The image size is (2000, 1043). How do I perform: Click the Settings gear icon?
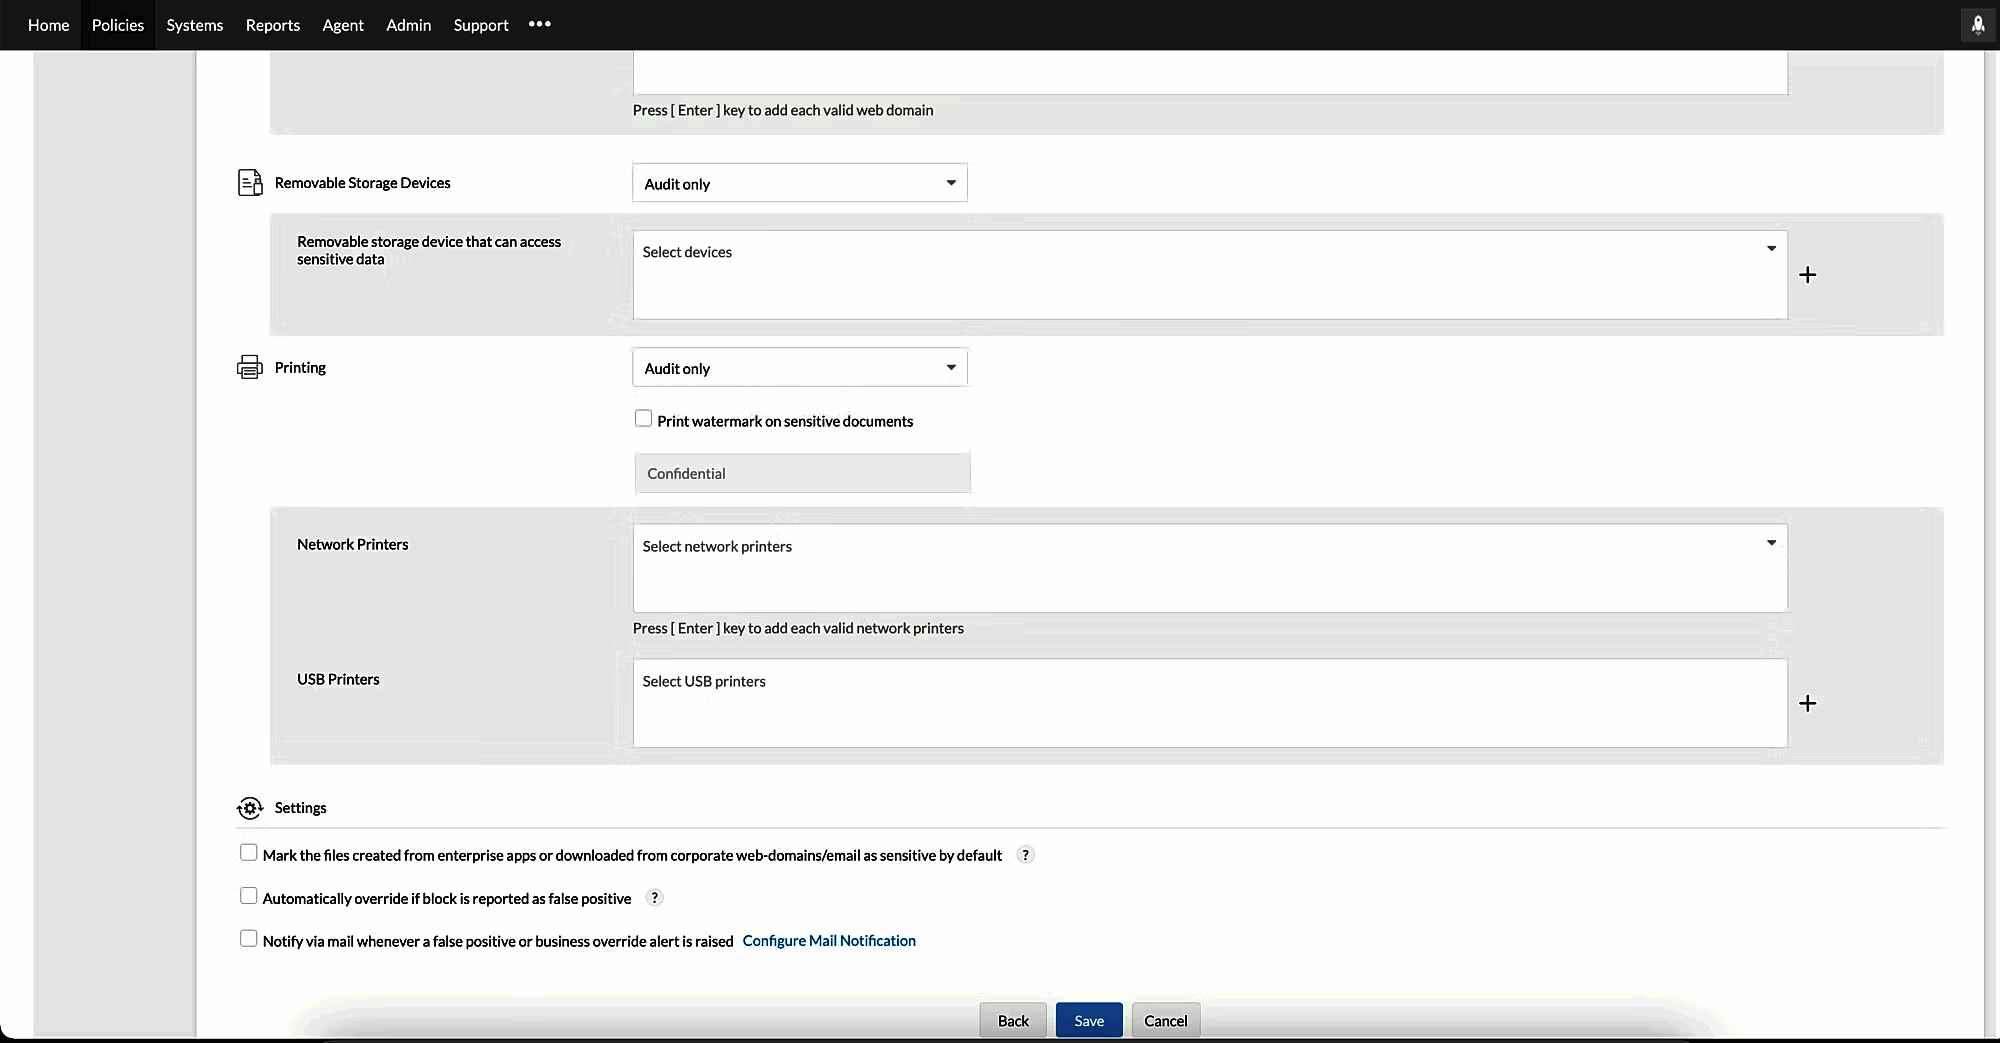coord(250,808)
